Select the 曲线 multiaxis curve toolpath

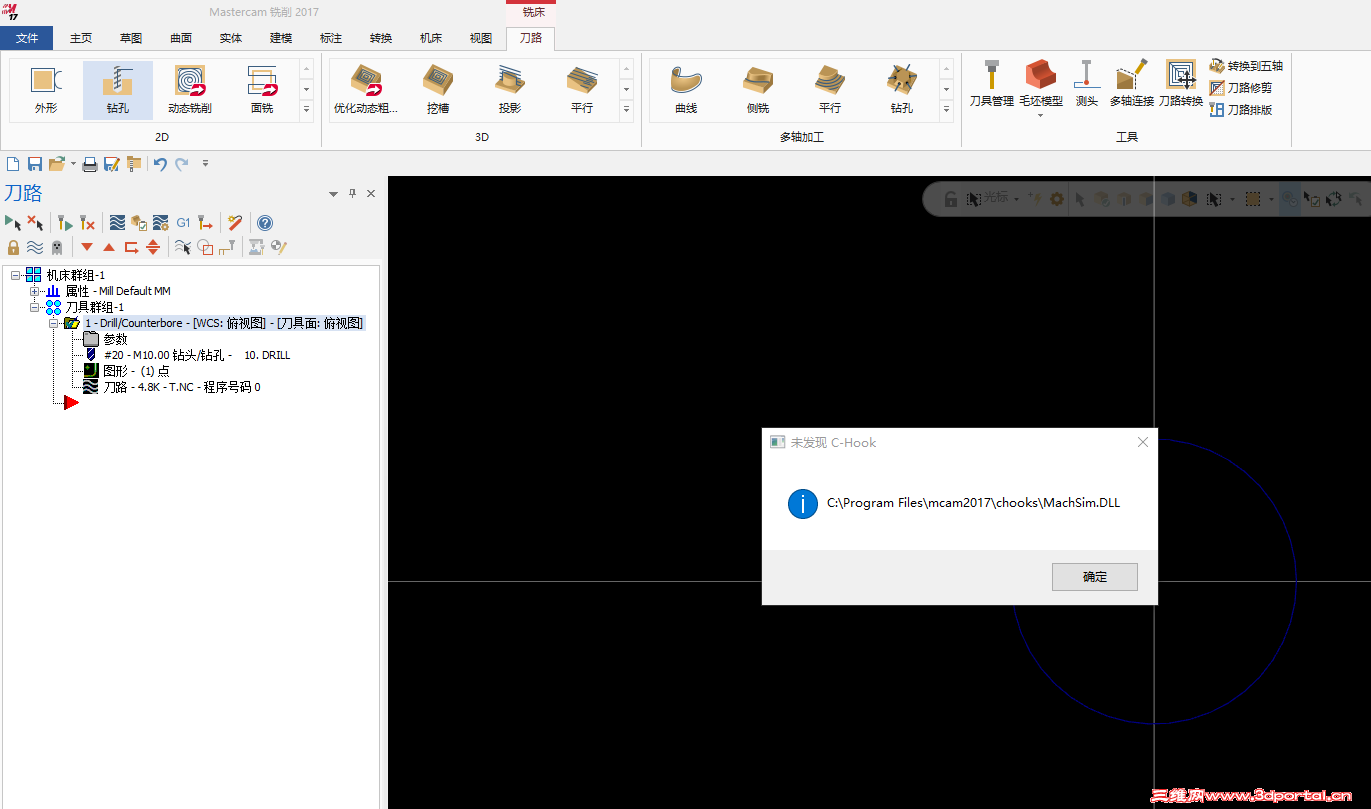[x=686, y=90]
